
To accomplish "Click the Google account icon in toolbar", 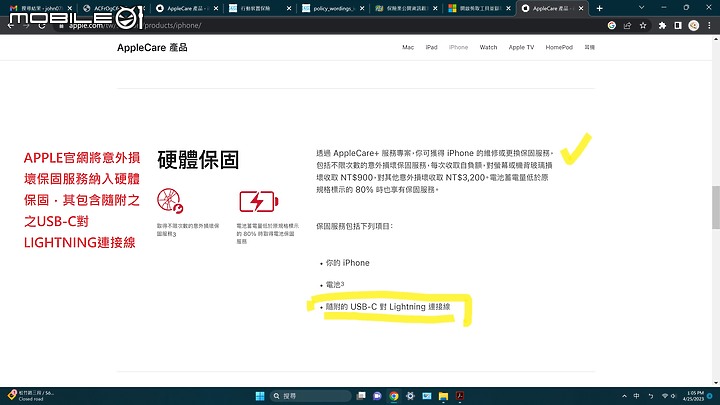I will pyautogui.click(x=612, y=26).
